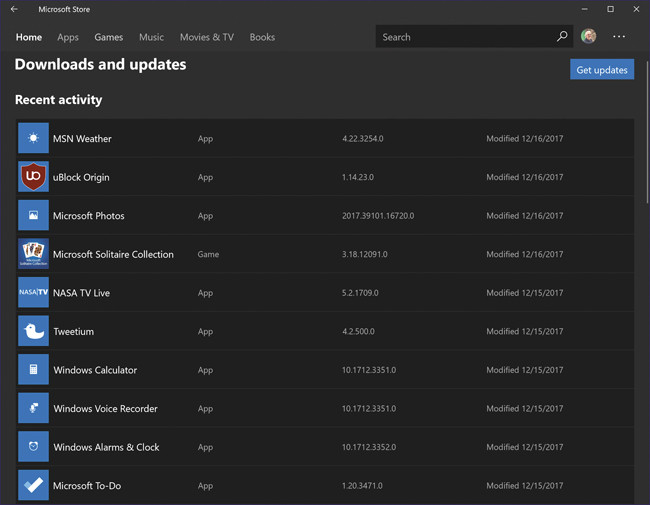The image size is (650, 505).
Task: Click the Tweetium bird icon
Action: point(33,331)
